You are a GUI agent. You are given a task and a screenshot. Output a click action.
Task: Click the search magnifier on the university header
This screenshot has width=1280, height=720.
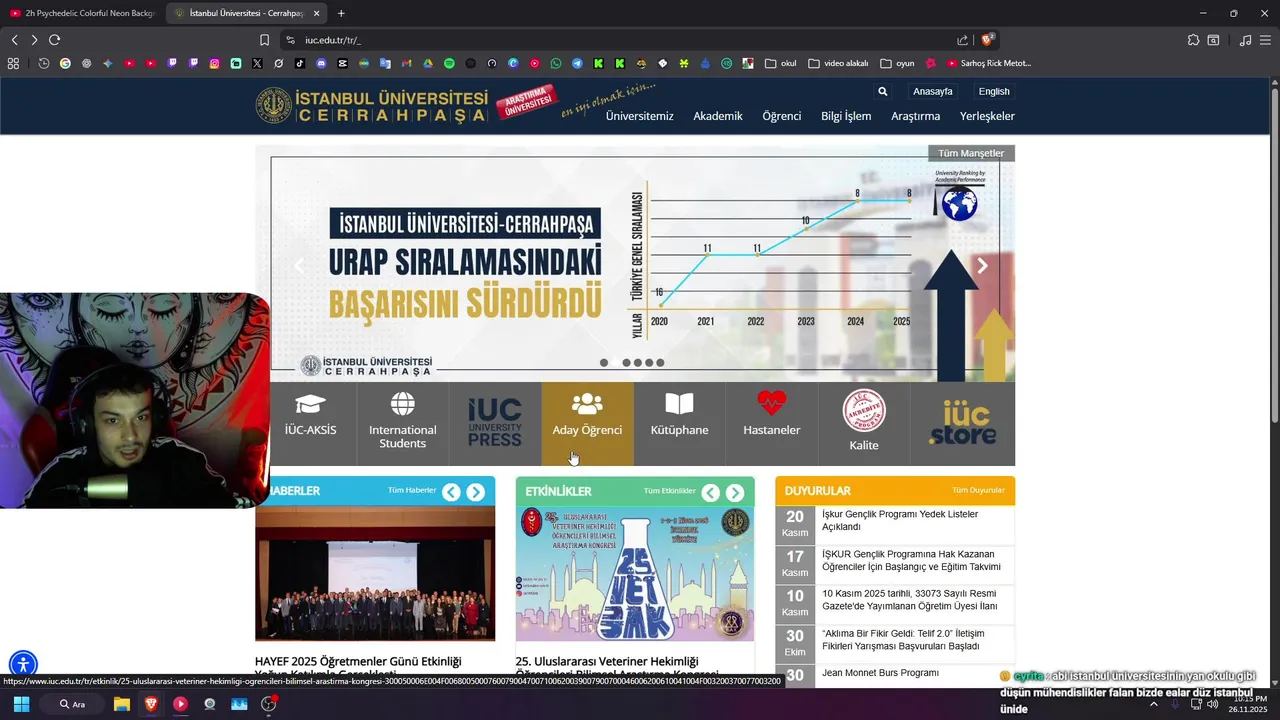pyautogui.click(x=882, y=91)
